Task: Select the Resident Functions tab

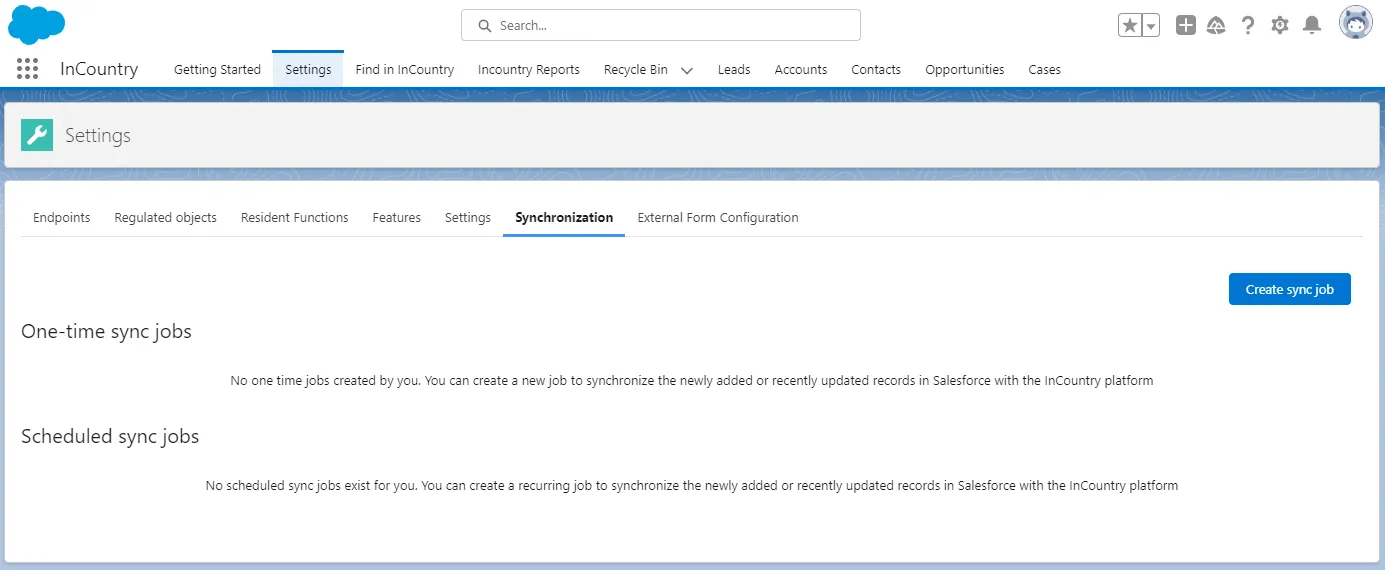Action: pos(294,217)
